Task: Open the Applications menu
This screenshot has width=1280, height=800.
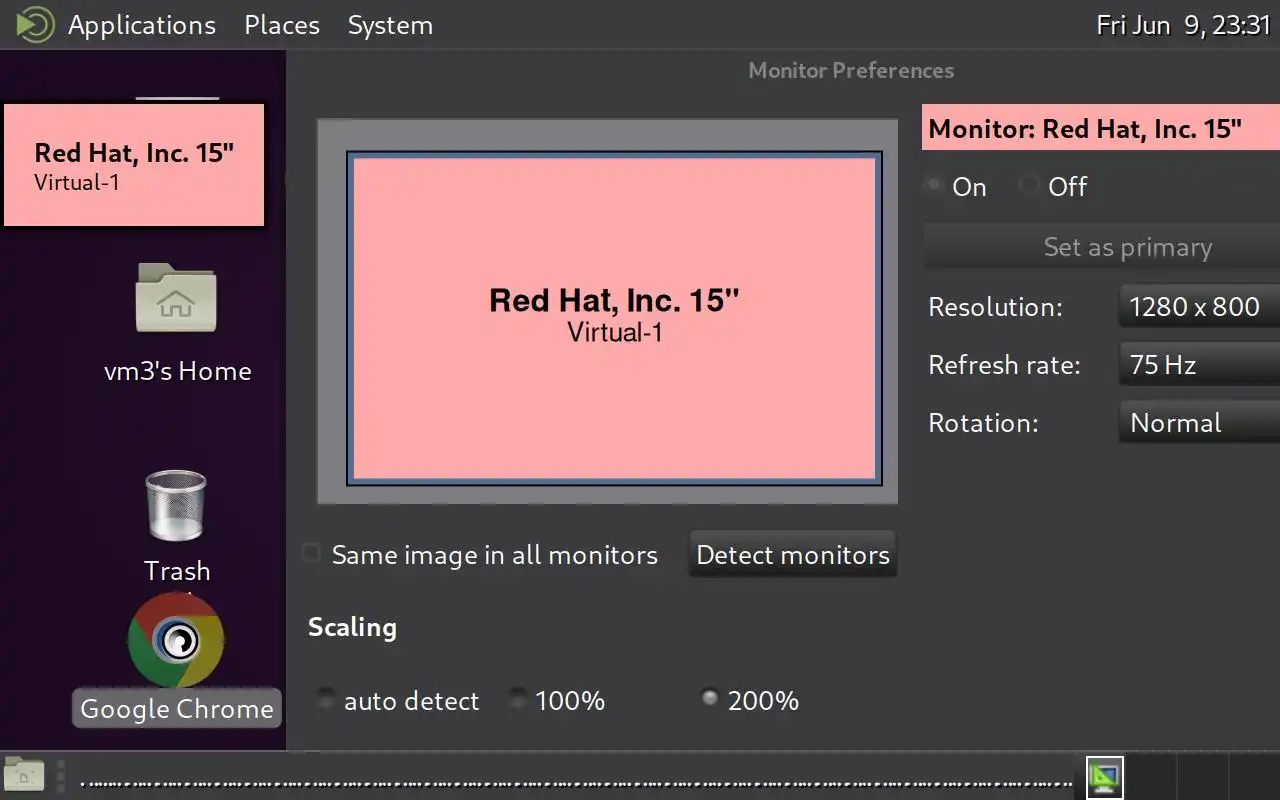Action: click(141, 25)
